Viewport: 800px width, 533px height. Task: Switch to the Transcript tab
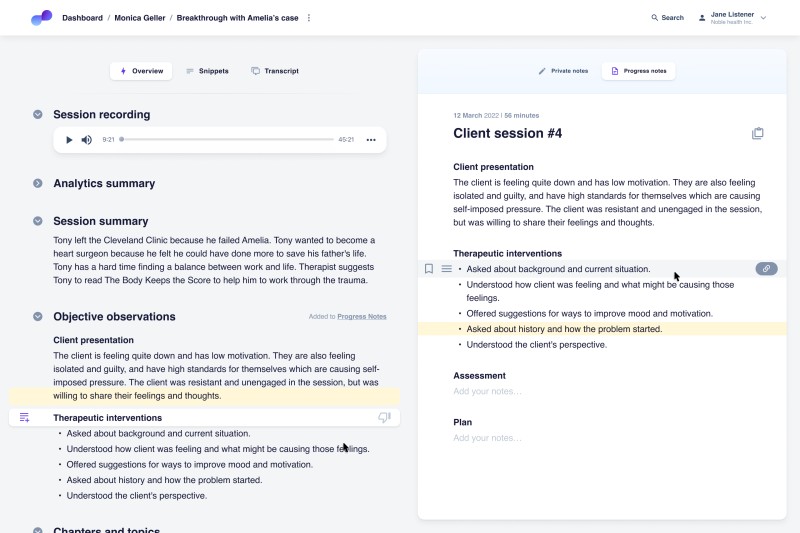tap(275, 71)
